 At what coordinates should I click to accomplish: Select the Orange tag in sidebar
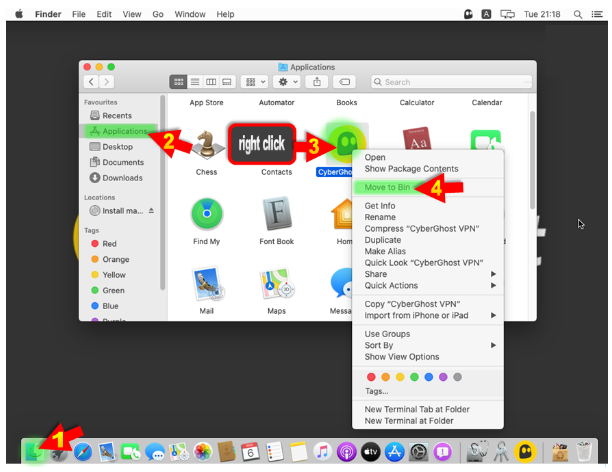[x=110, y=259]
